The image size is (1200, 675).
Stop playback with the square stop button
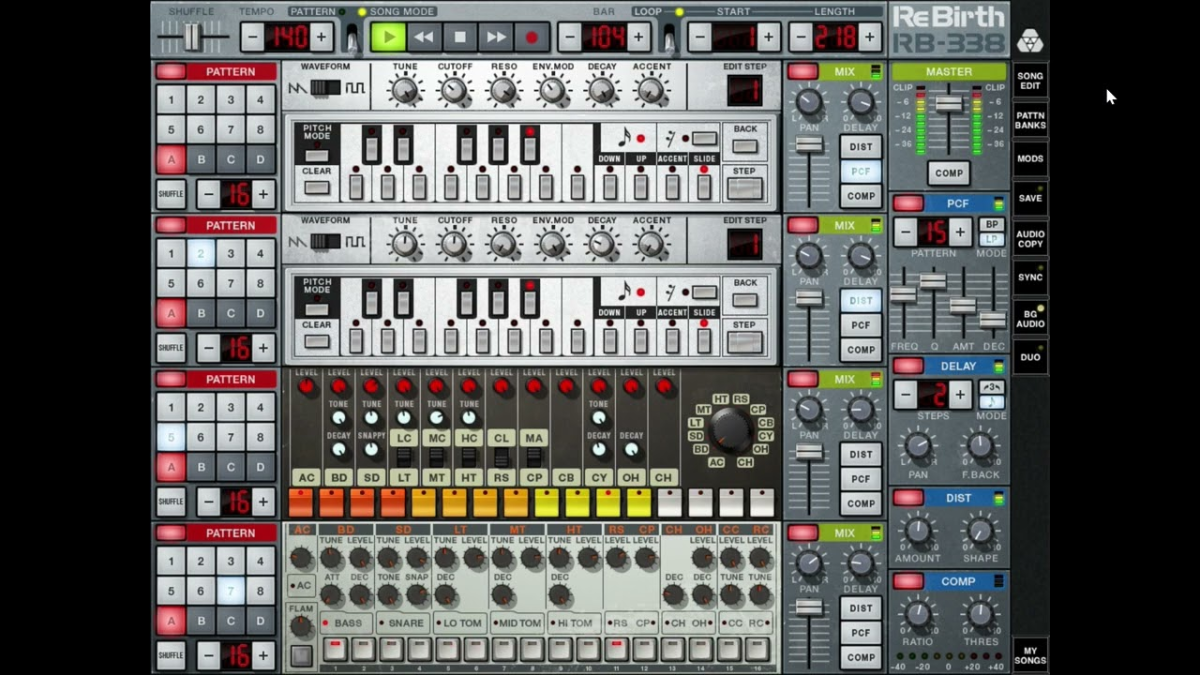[x=460, y=38]
